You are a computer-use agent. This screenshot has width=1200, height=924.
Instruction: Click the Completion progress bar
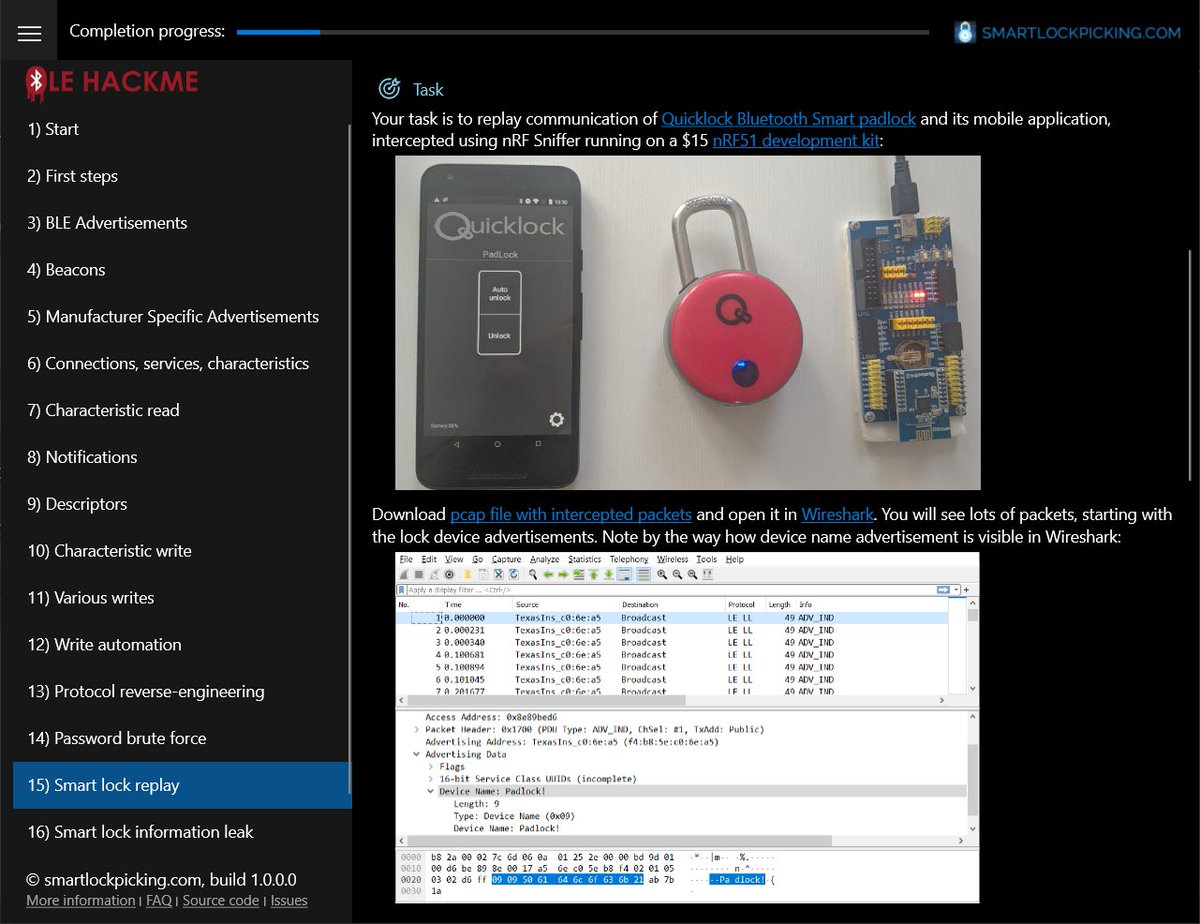(x=583, y=32)
